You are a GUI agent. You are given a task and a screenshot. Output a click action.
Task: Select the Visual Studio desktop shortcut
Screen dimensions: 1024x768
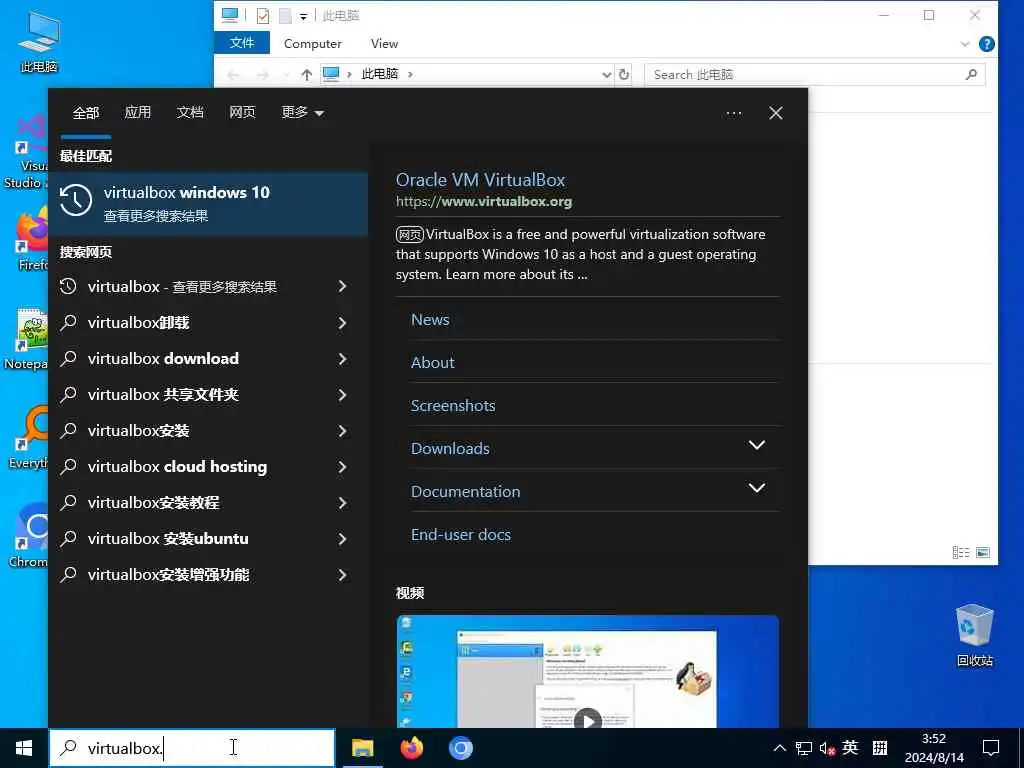point(25,152)
